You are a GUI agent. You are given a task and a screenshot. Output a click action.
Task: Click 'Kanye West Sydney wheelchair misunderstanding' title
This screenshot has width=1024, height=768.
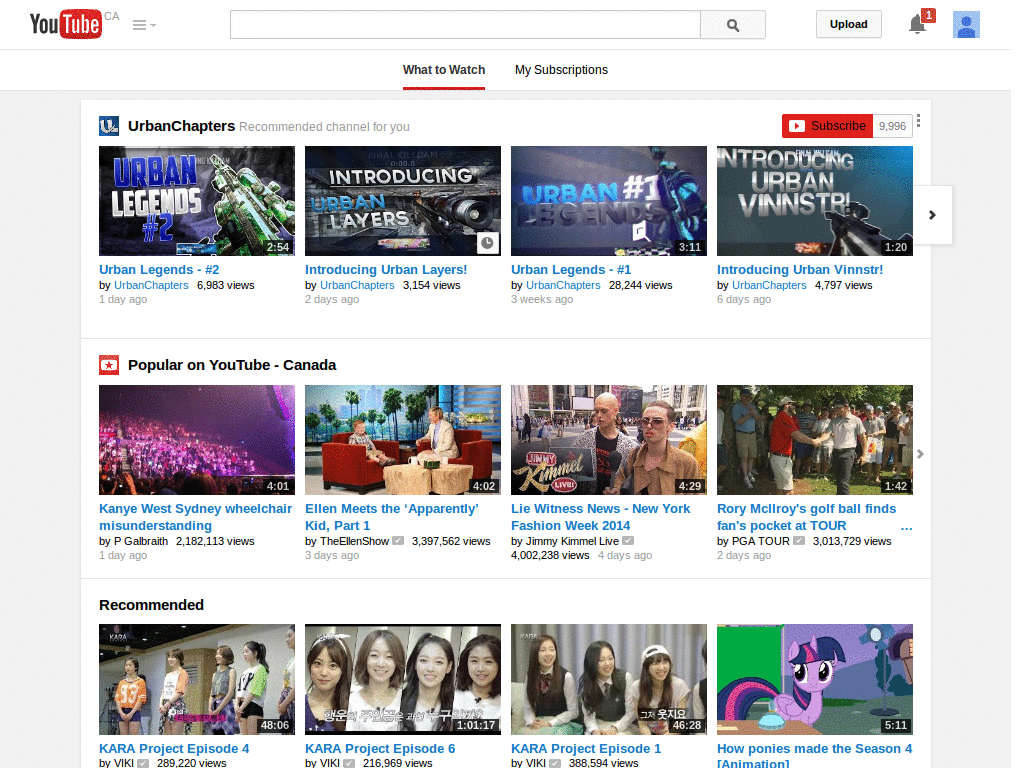195,517
